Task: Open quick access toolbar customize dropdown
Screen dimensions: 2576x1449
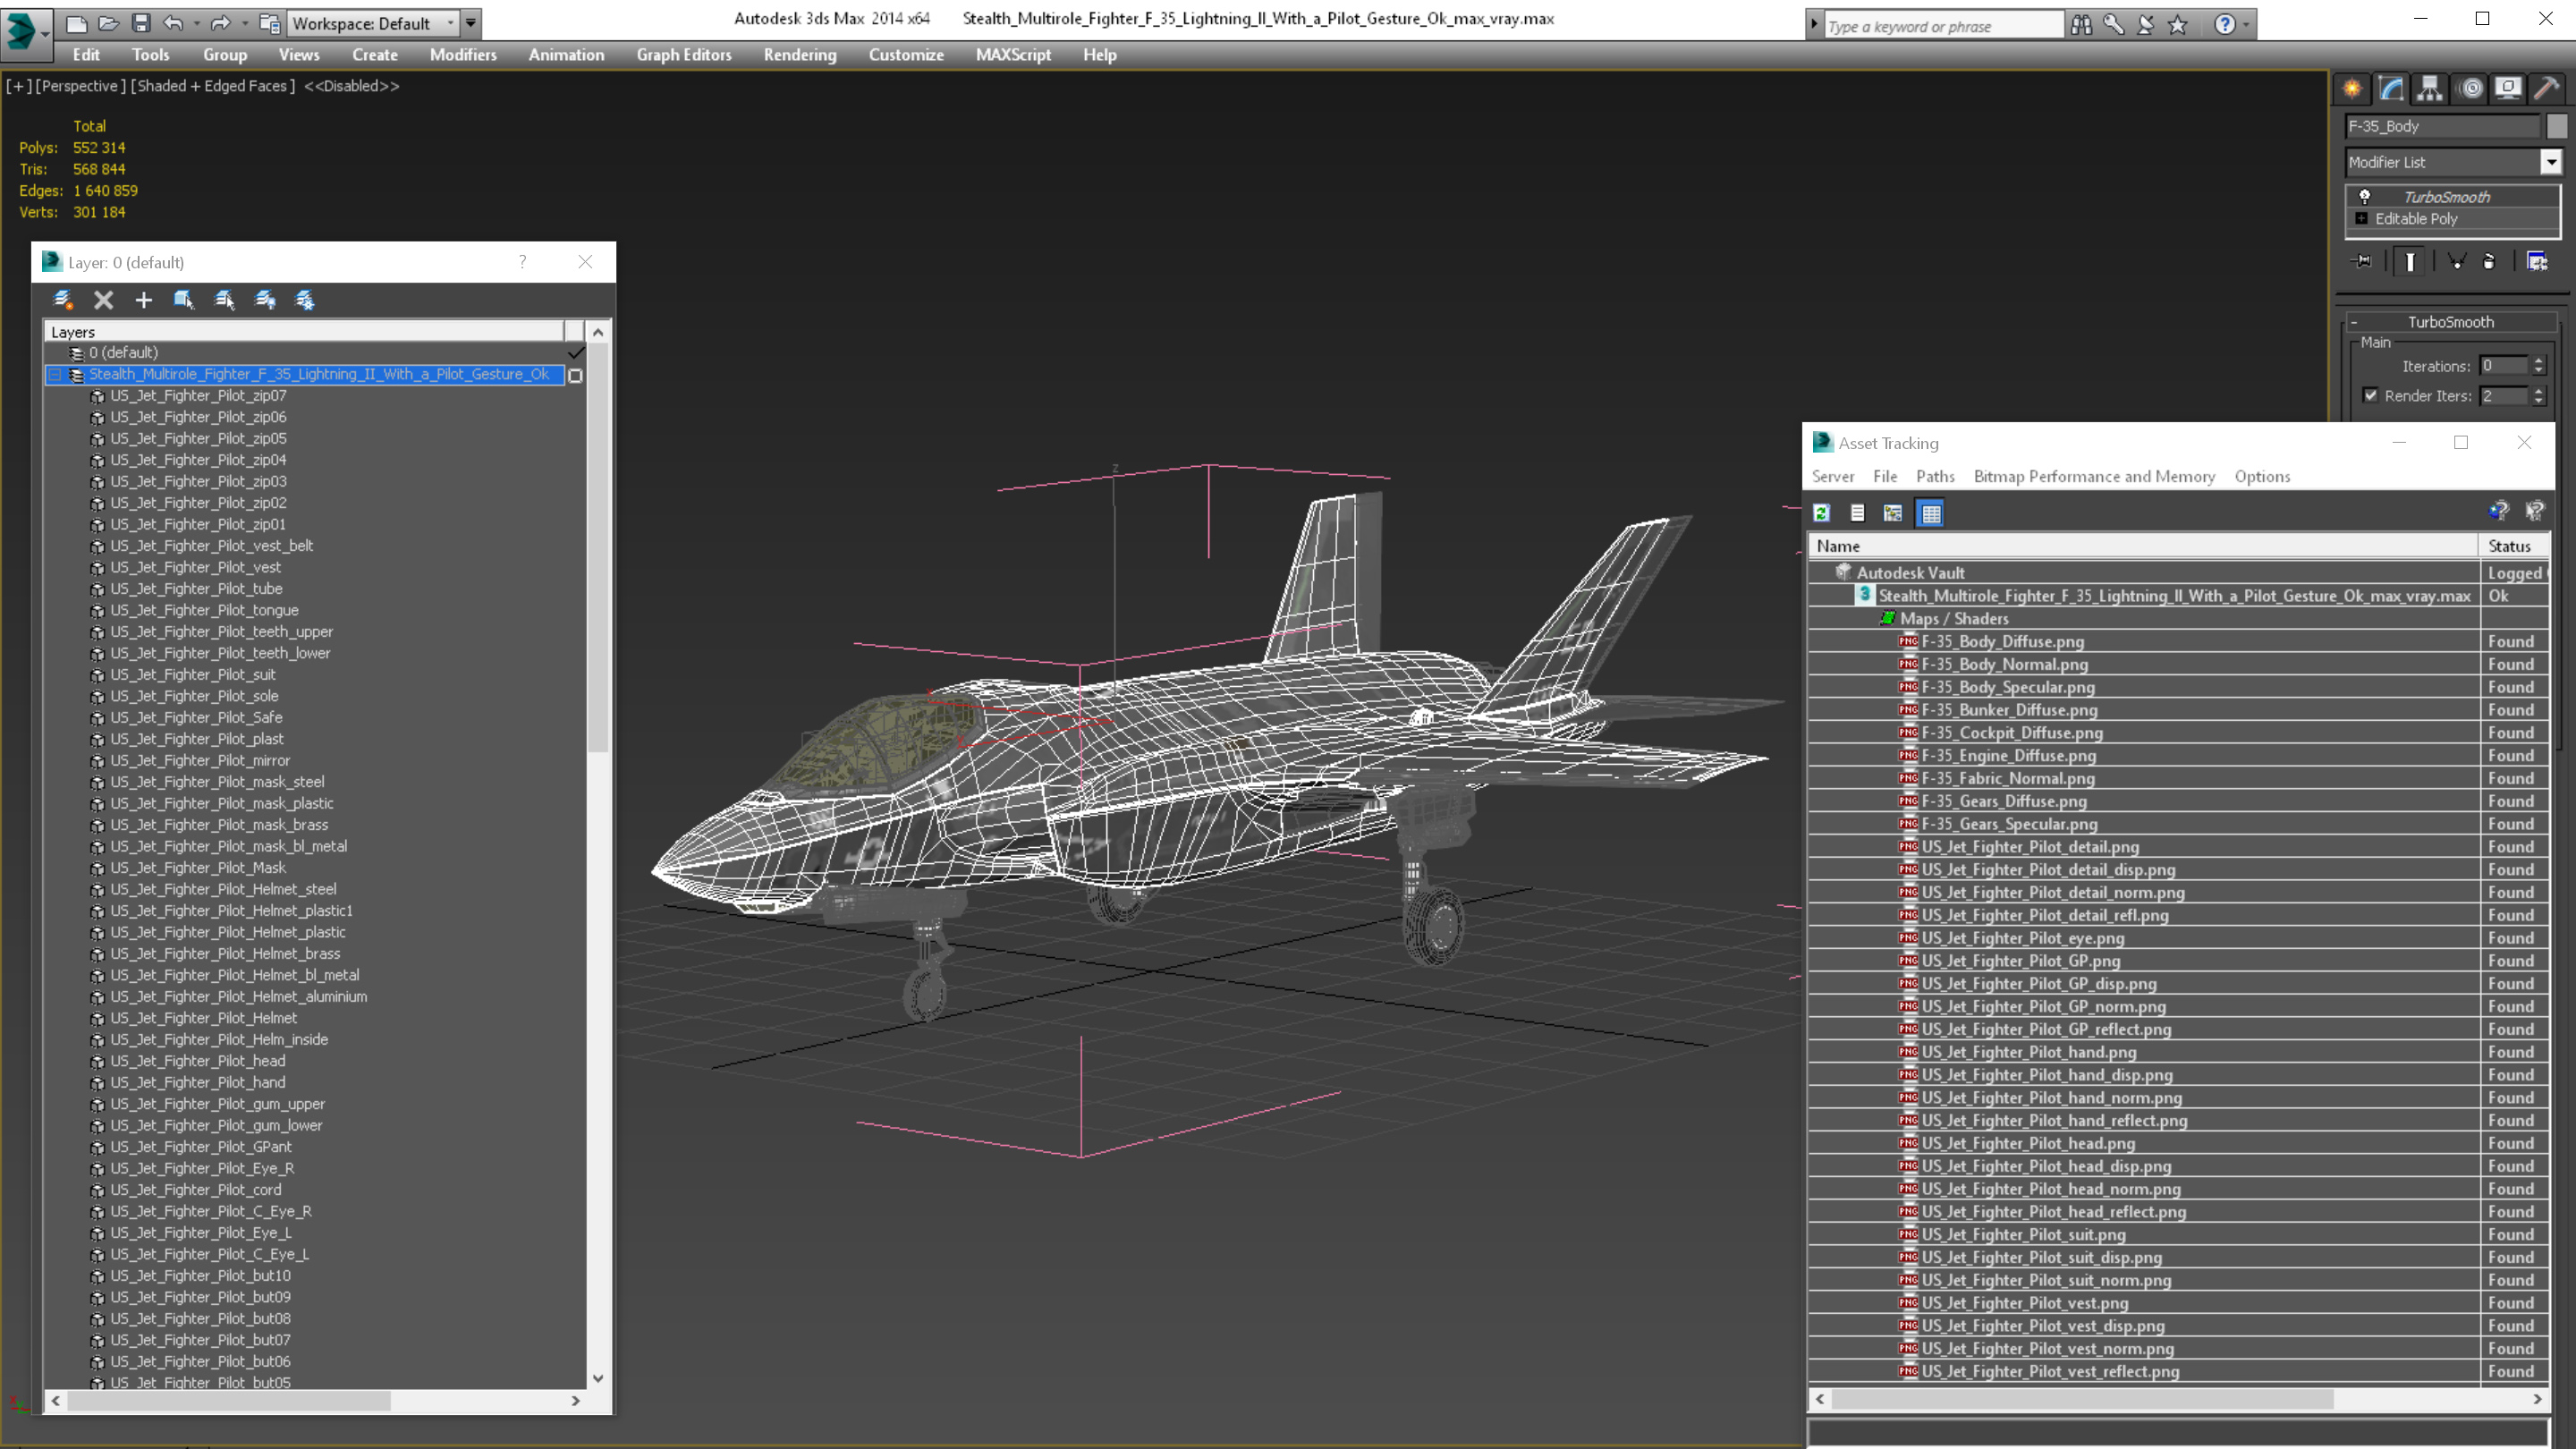Action: pyautogui.click(x=471, y=23)
